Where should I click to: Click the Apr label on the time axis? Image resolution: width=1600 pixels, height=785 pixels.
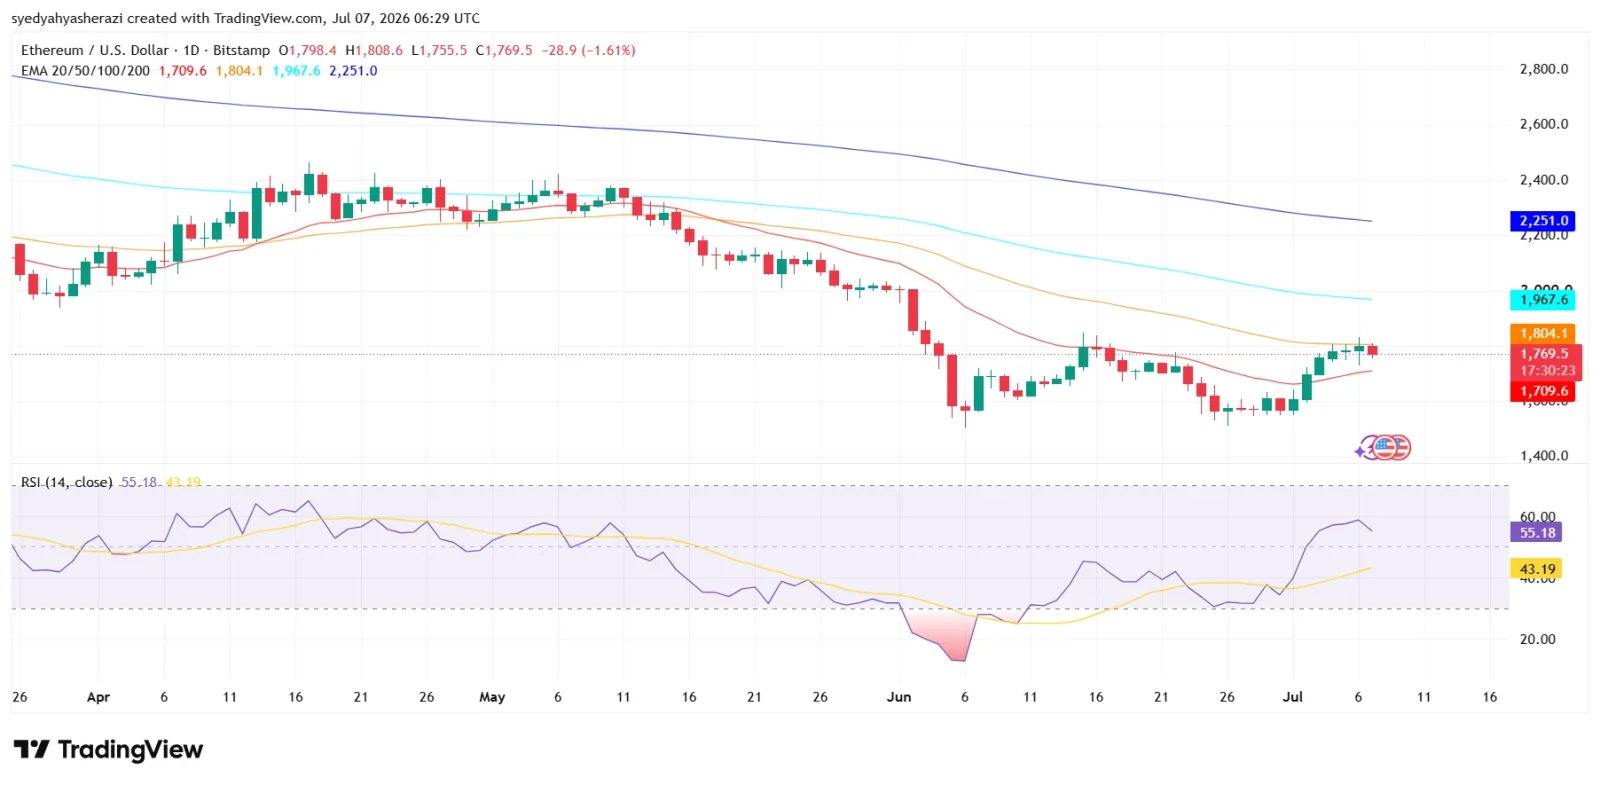(98, 697)
